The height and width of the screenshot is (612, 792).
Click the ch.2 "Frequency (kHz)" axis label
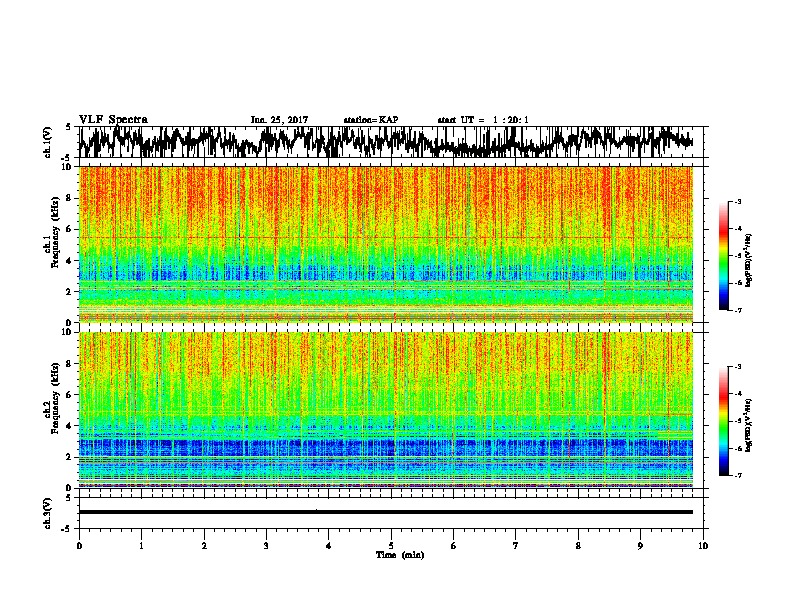click(x=55, y=398)
